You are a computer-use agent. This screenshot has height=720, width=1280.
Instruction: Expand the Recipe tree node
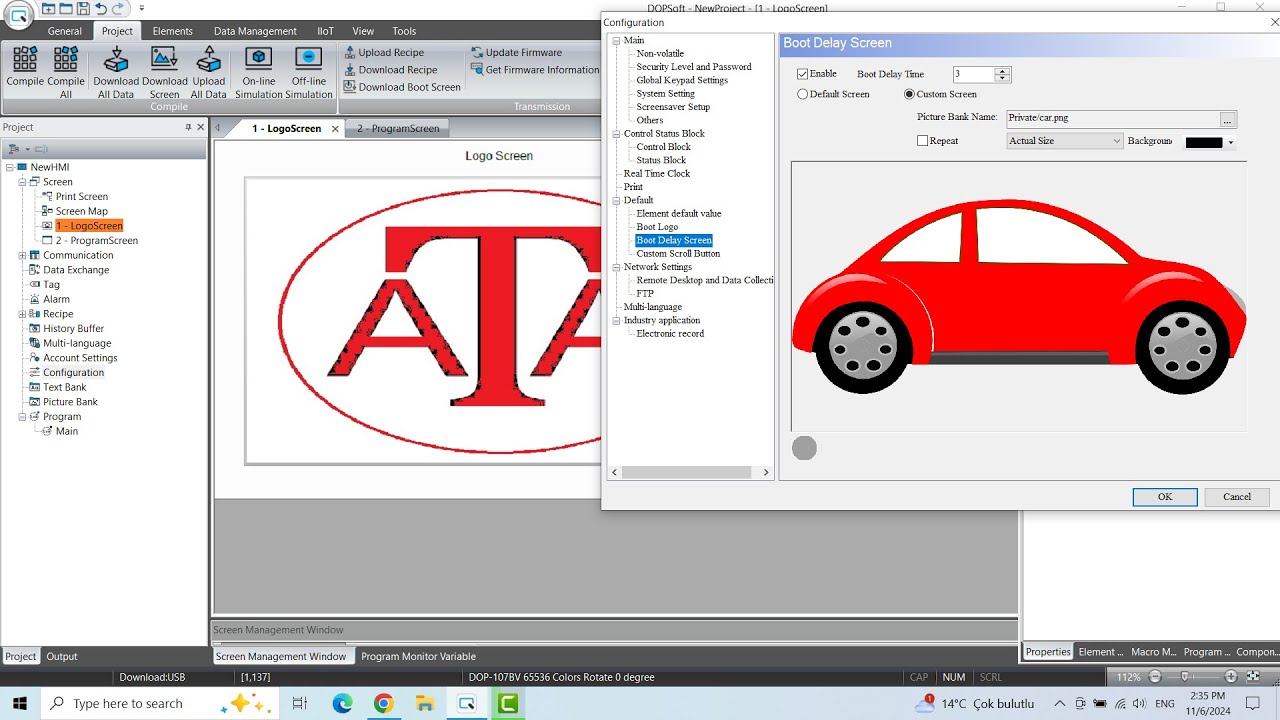click(x=22, y=314)
